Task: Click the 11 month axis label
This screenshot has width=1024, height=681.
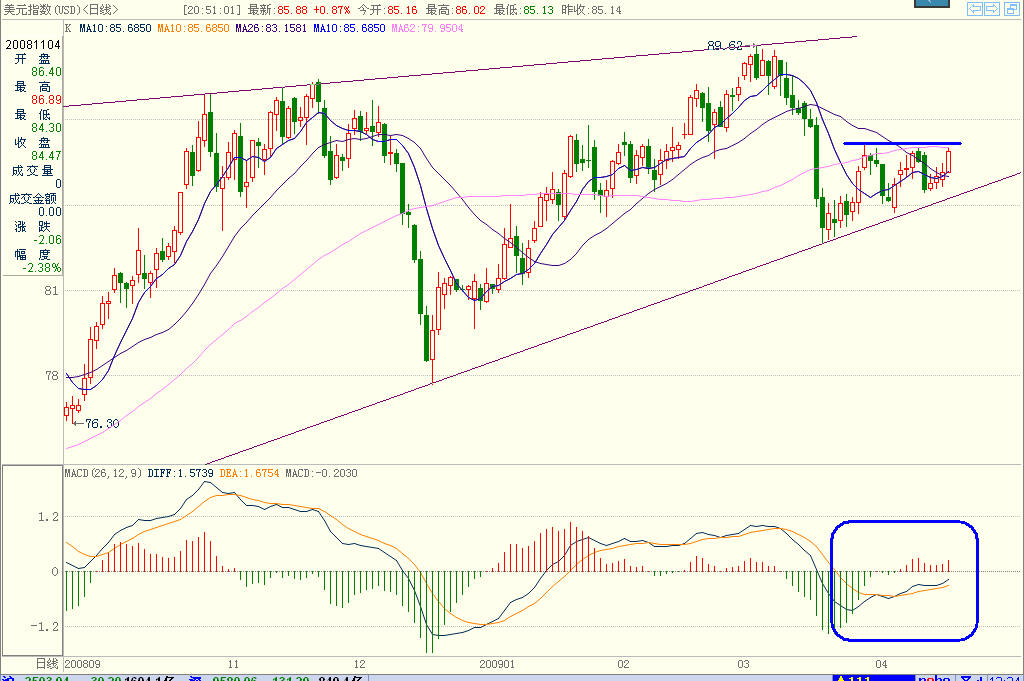Action: [x=233, y=664]
